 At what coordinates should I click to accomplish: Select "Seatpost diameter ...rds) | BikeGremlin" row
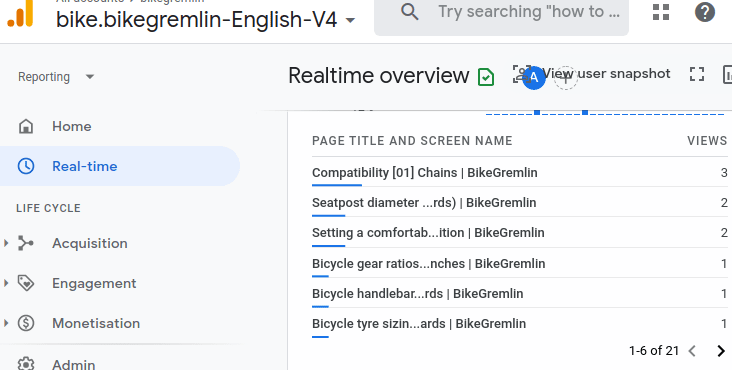520,202
